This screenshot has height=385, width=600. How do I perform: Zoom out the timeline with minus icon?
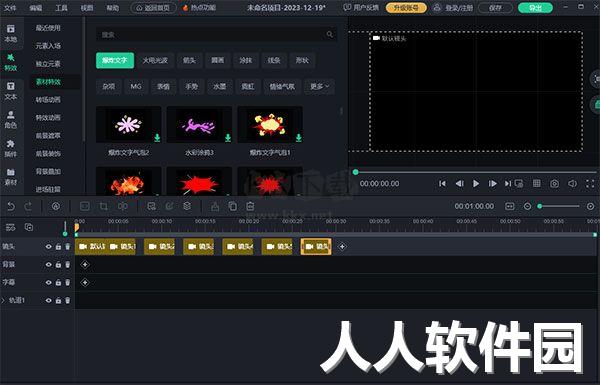click(x=527, y=206)
